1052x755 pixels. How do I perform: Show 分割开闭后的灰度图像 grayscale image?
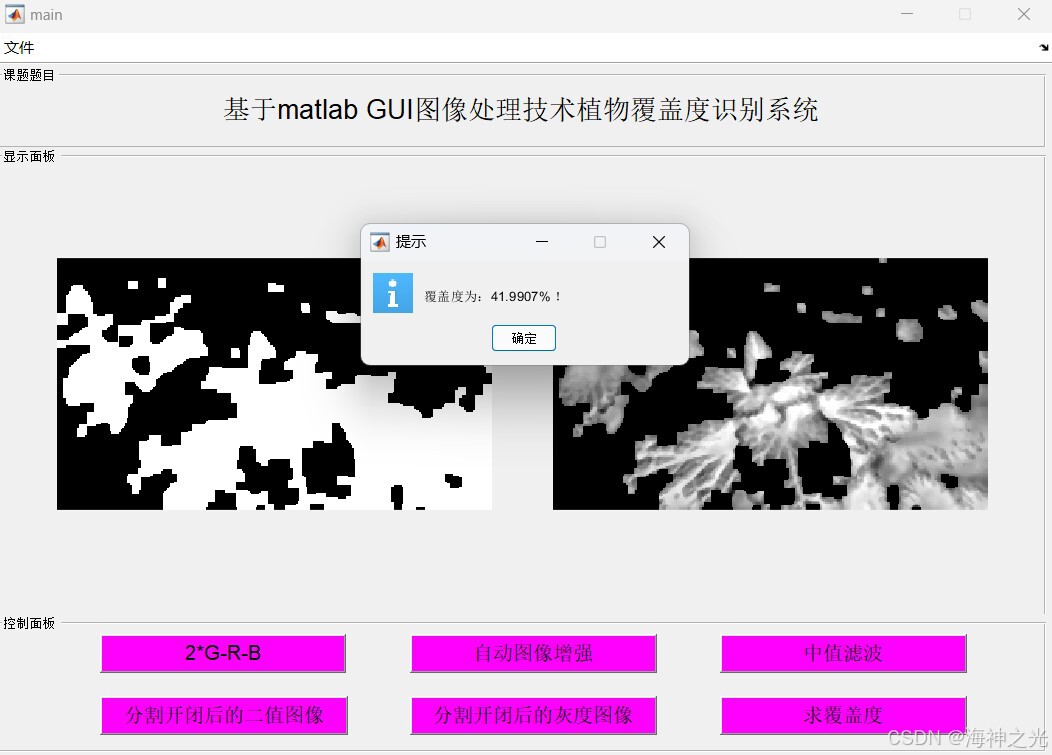coord(533,715)
